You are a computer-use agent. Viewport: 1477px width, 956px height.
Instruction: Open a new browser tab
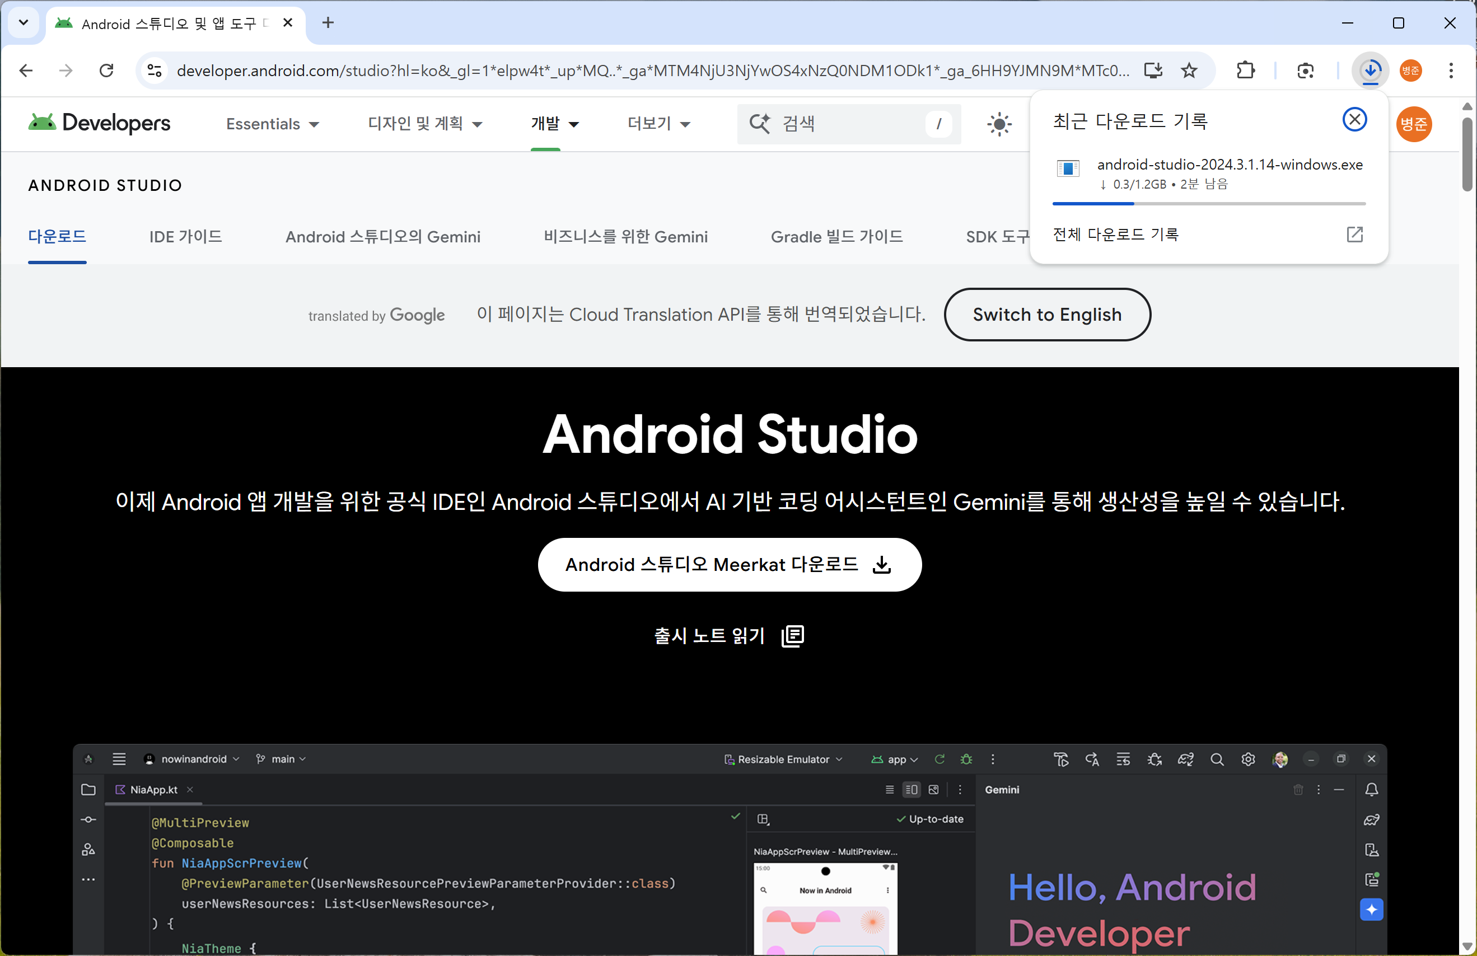328,23
